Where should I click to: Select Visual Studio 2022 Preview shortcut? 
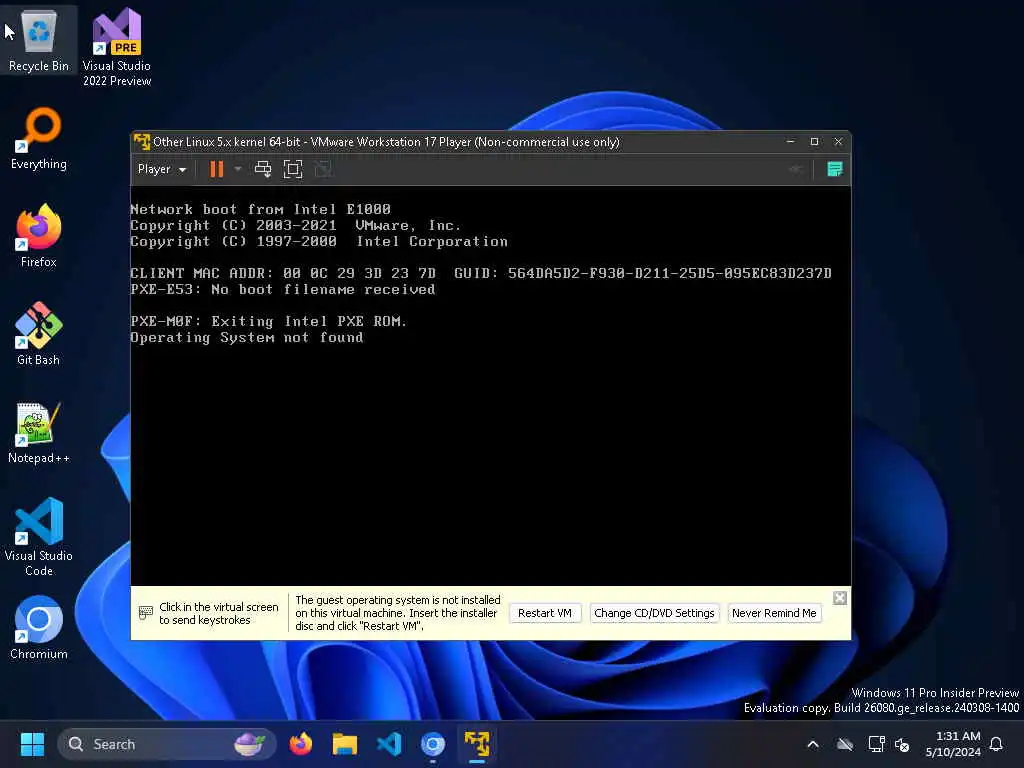point(117,48)
